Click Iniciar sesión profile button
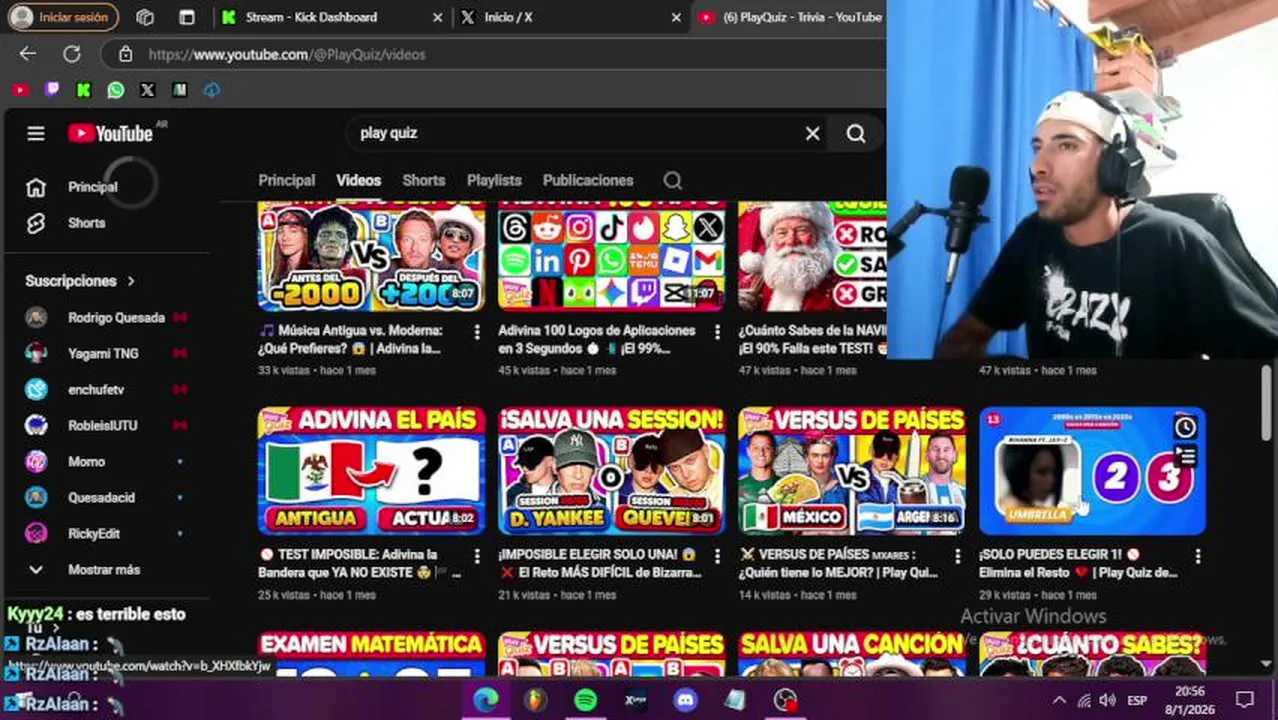Screen dimensions: 1278x720 (63, 17)
